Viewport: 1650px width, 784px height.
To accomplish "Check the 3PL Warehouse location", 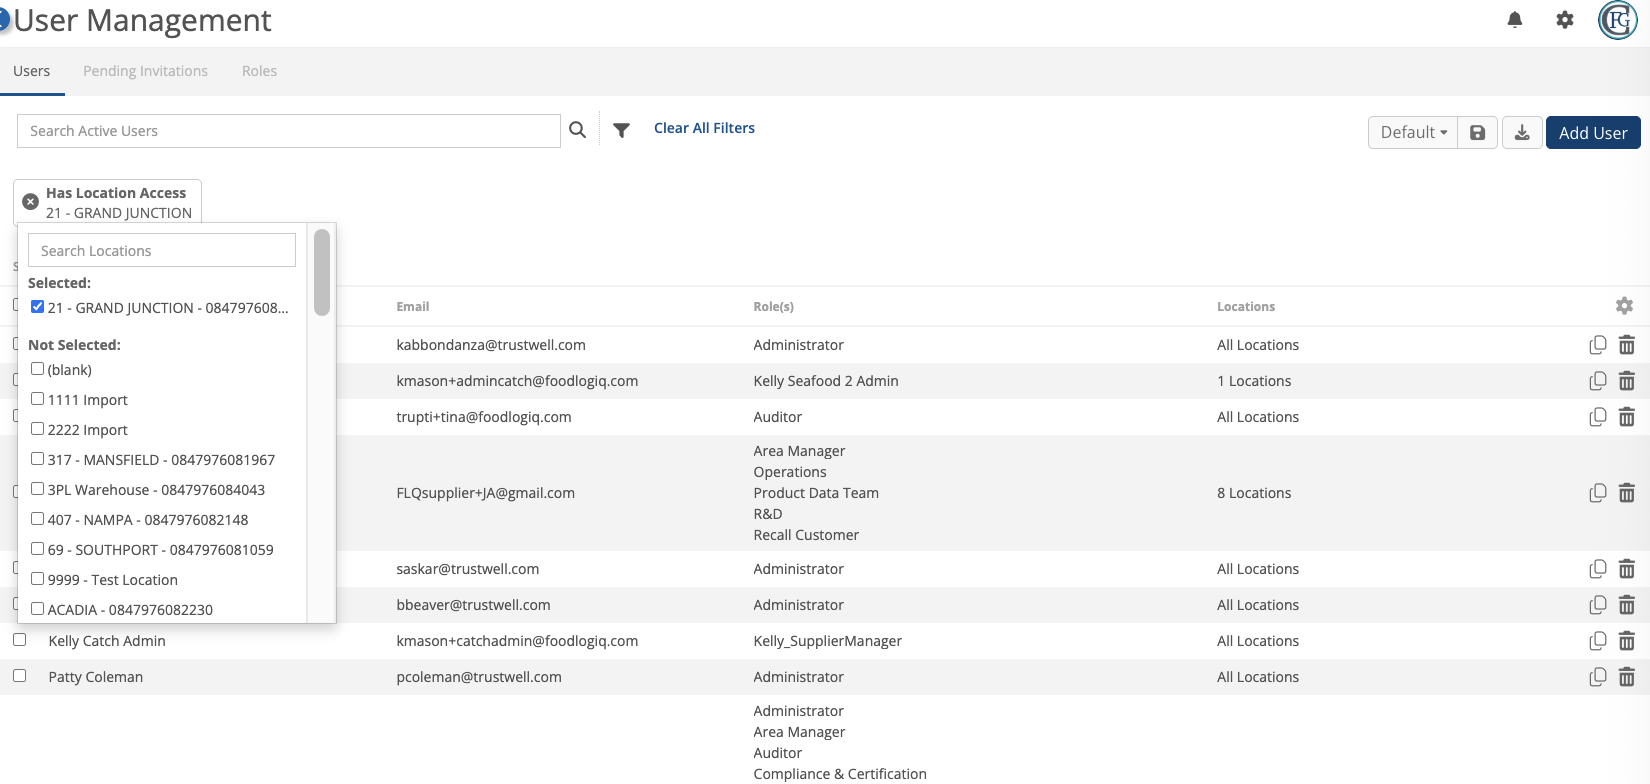I will (37, 489).
